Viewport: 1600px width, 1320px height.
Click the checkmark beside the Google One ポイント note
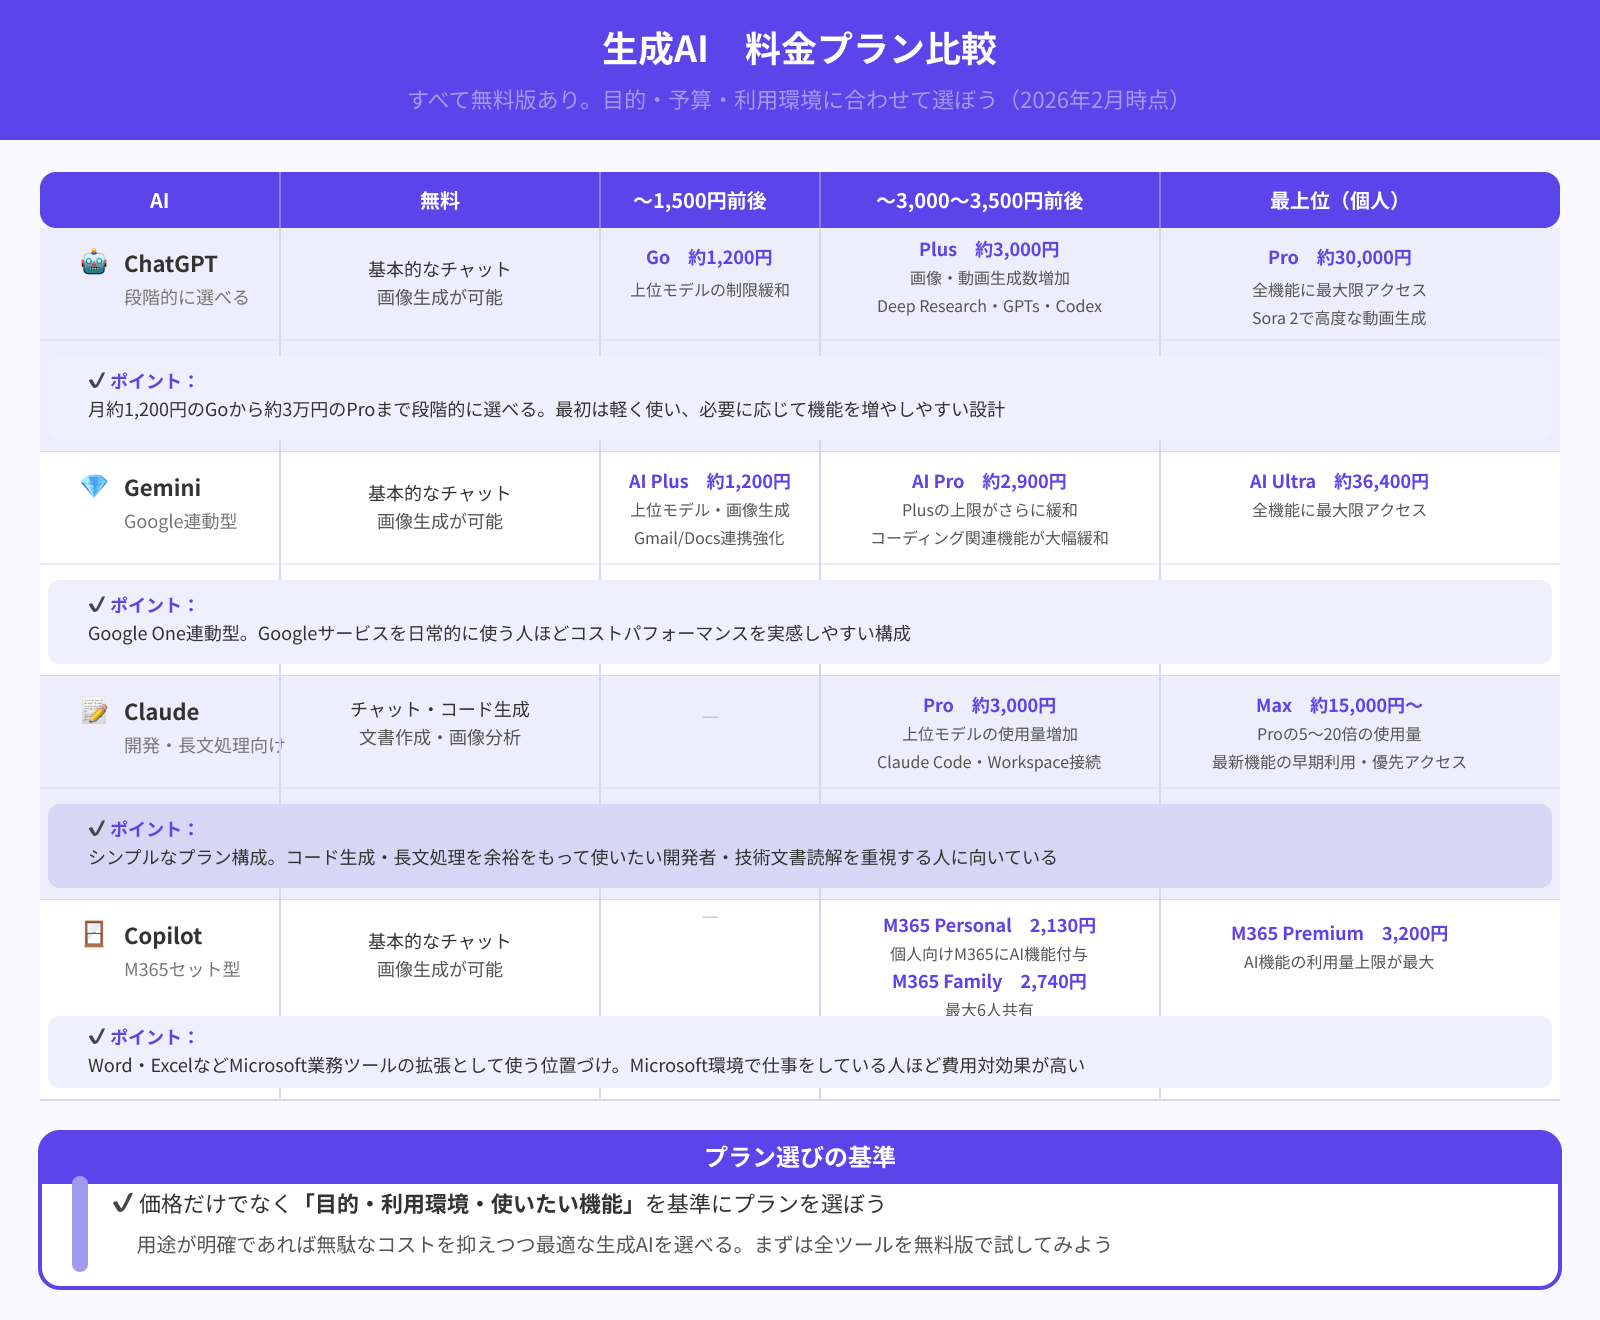coord(96,605)
